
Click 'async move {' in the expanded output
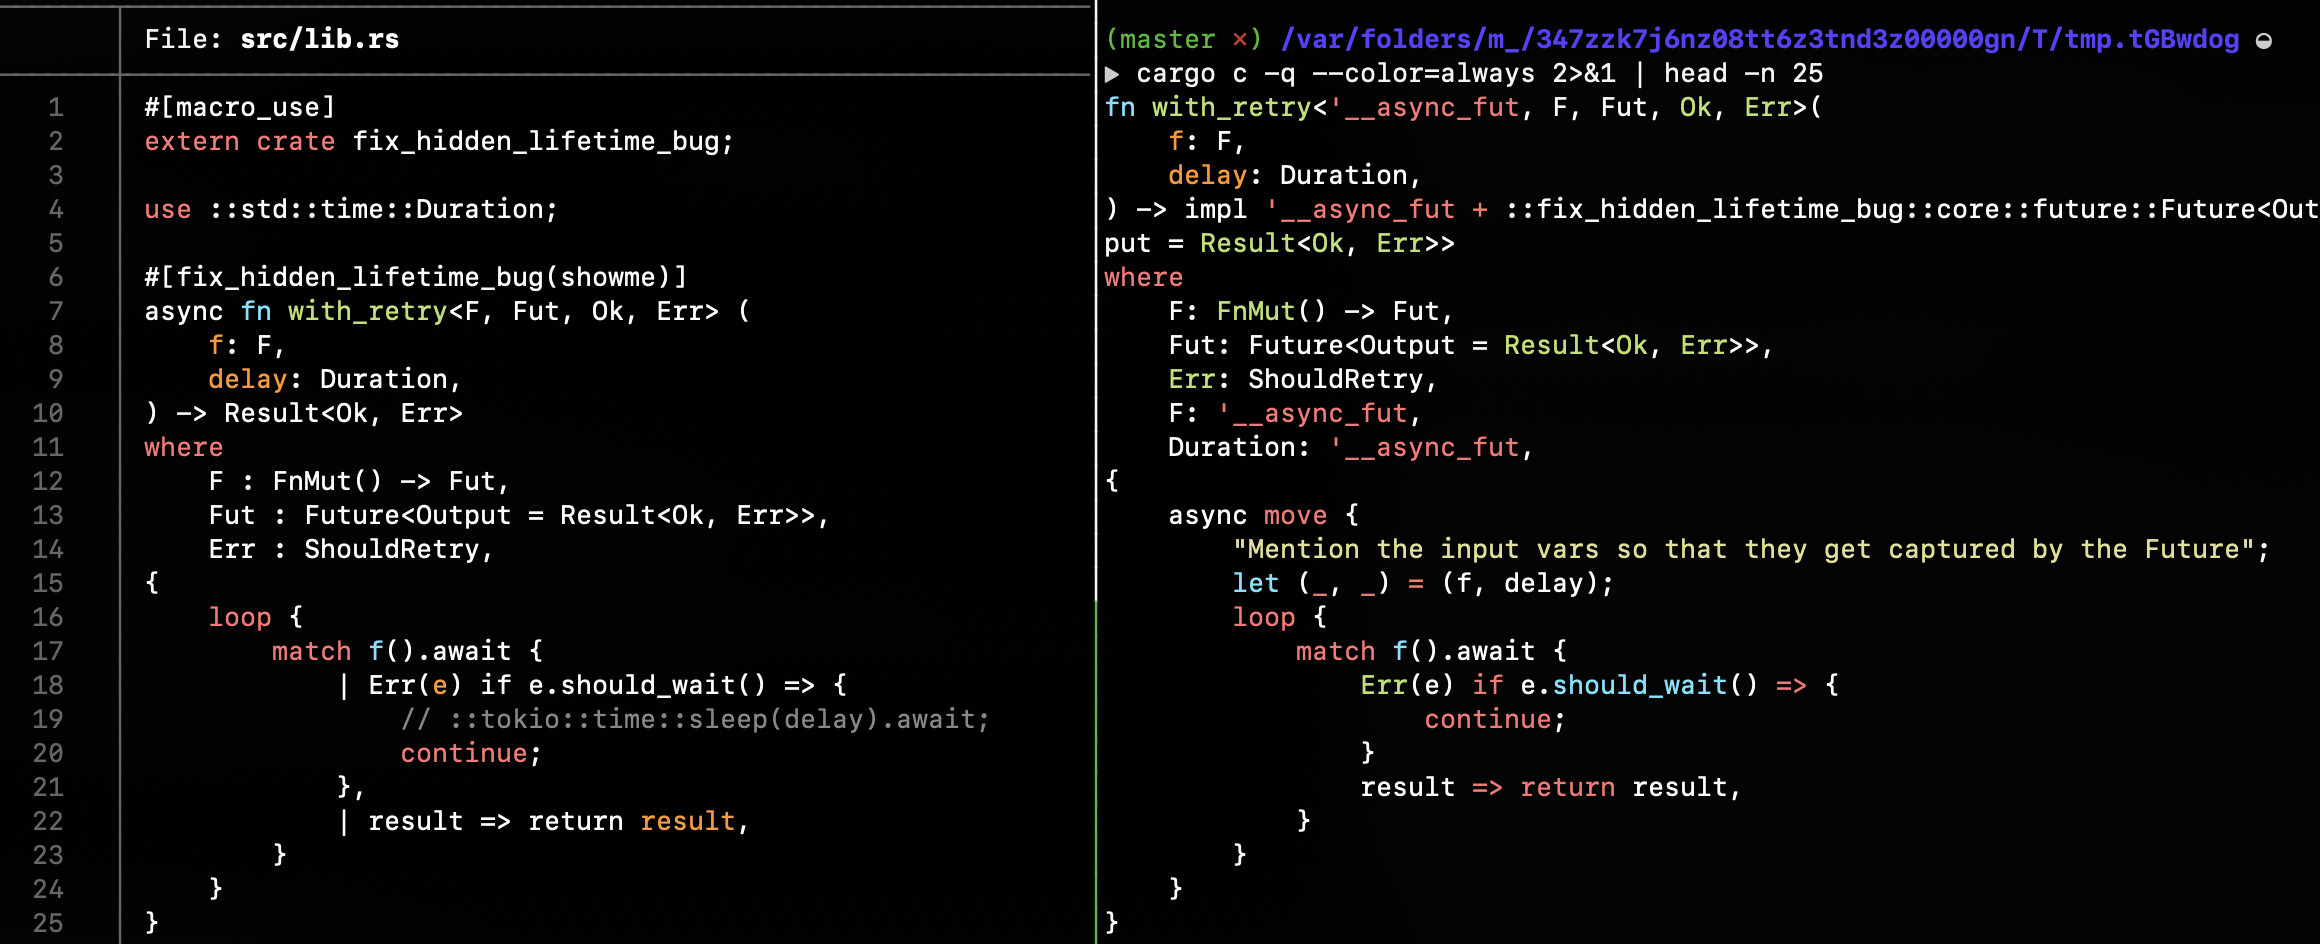1264,515
